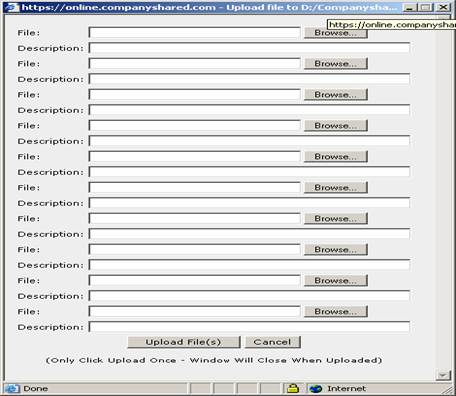Image resolution: width=456 pixels, height=396 pixels.
Task: Cancel the upload dialog
Action: (273, 342)
